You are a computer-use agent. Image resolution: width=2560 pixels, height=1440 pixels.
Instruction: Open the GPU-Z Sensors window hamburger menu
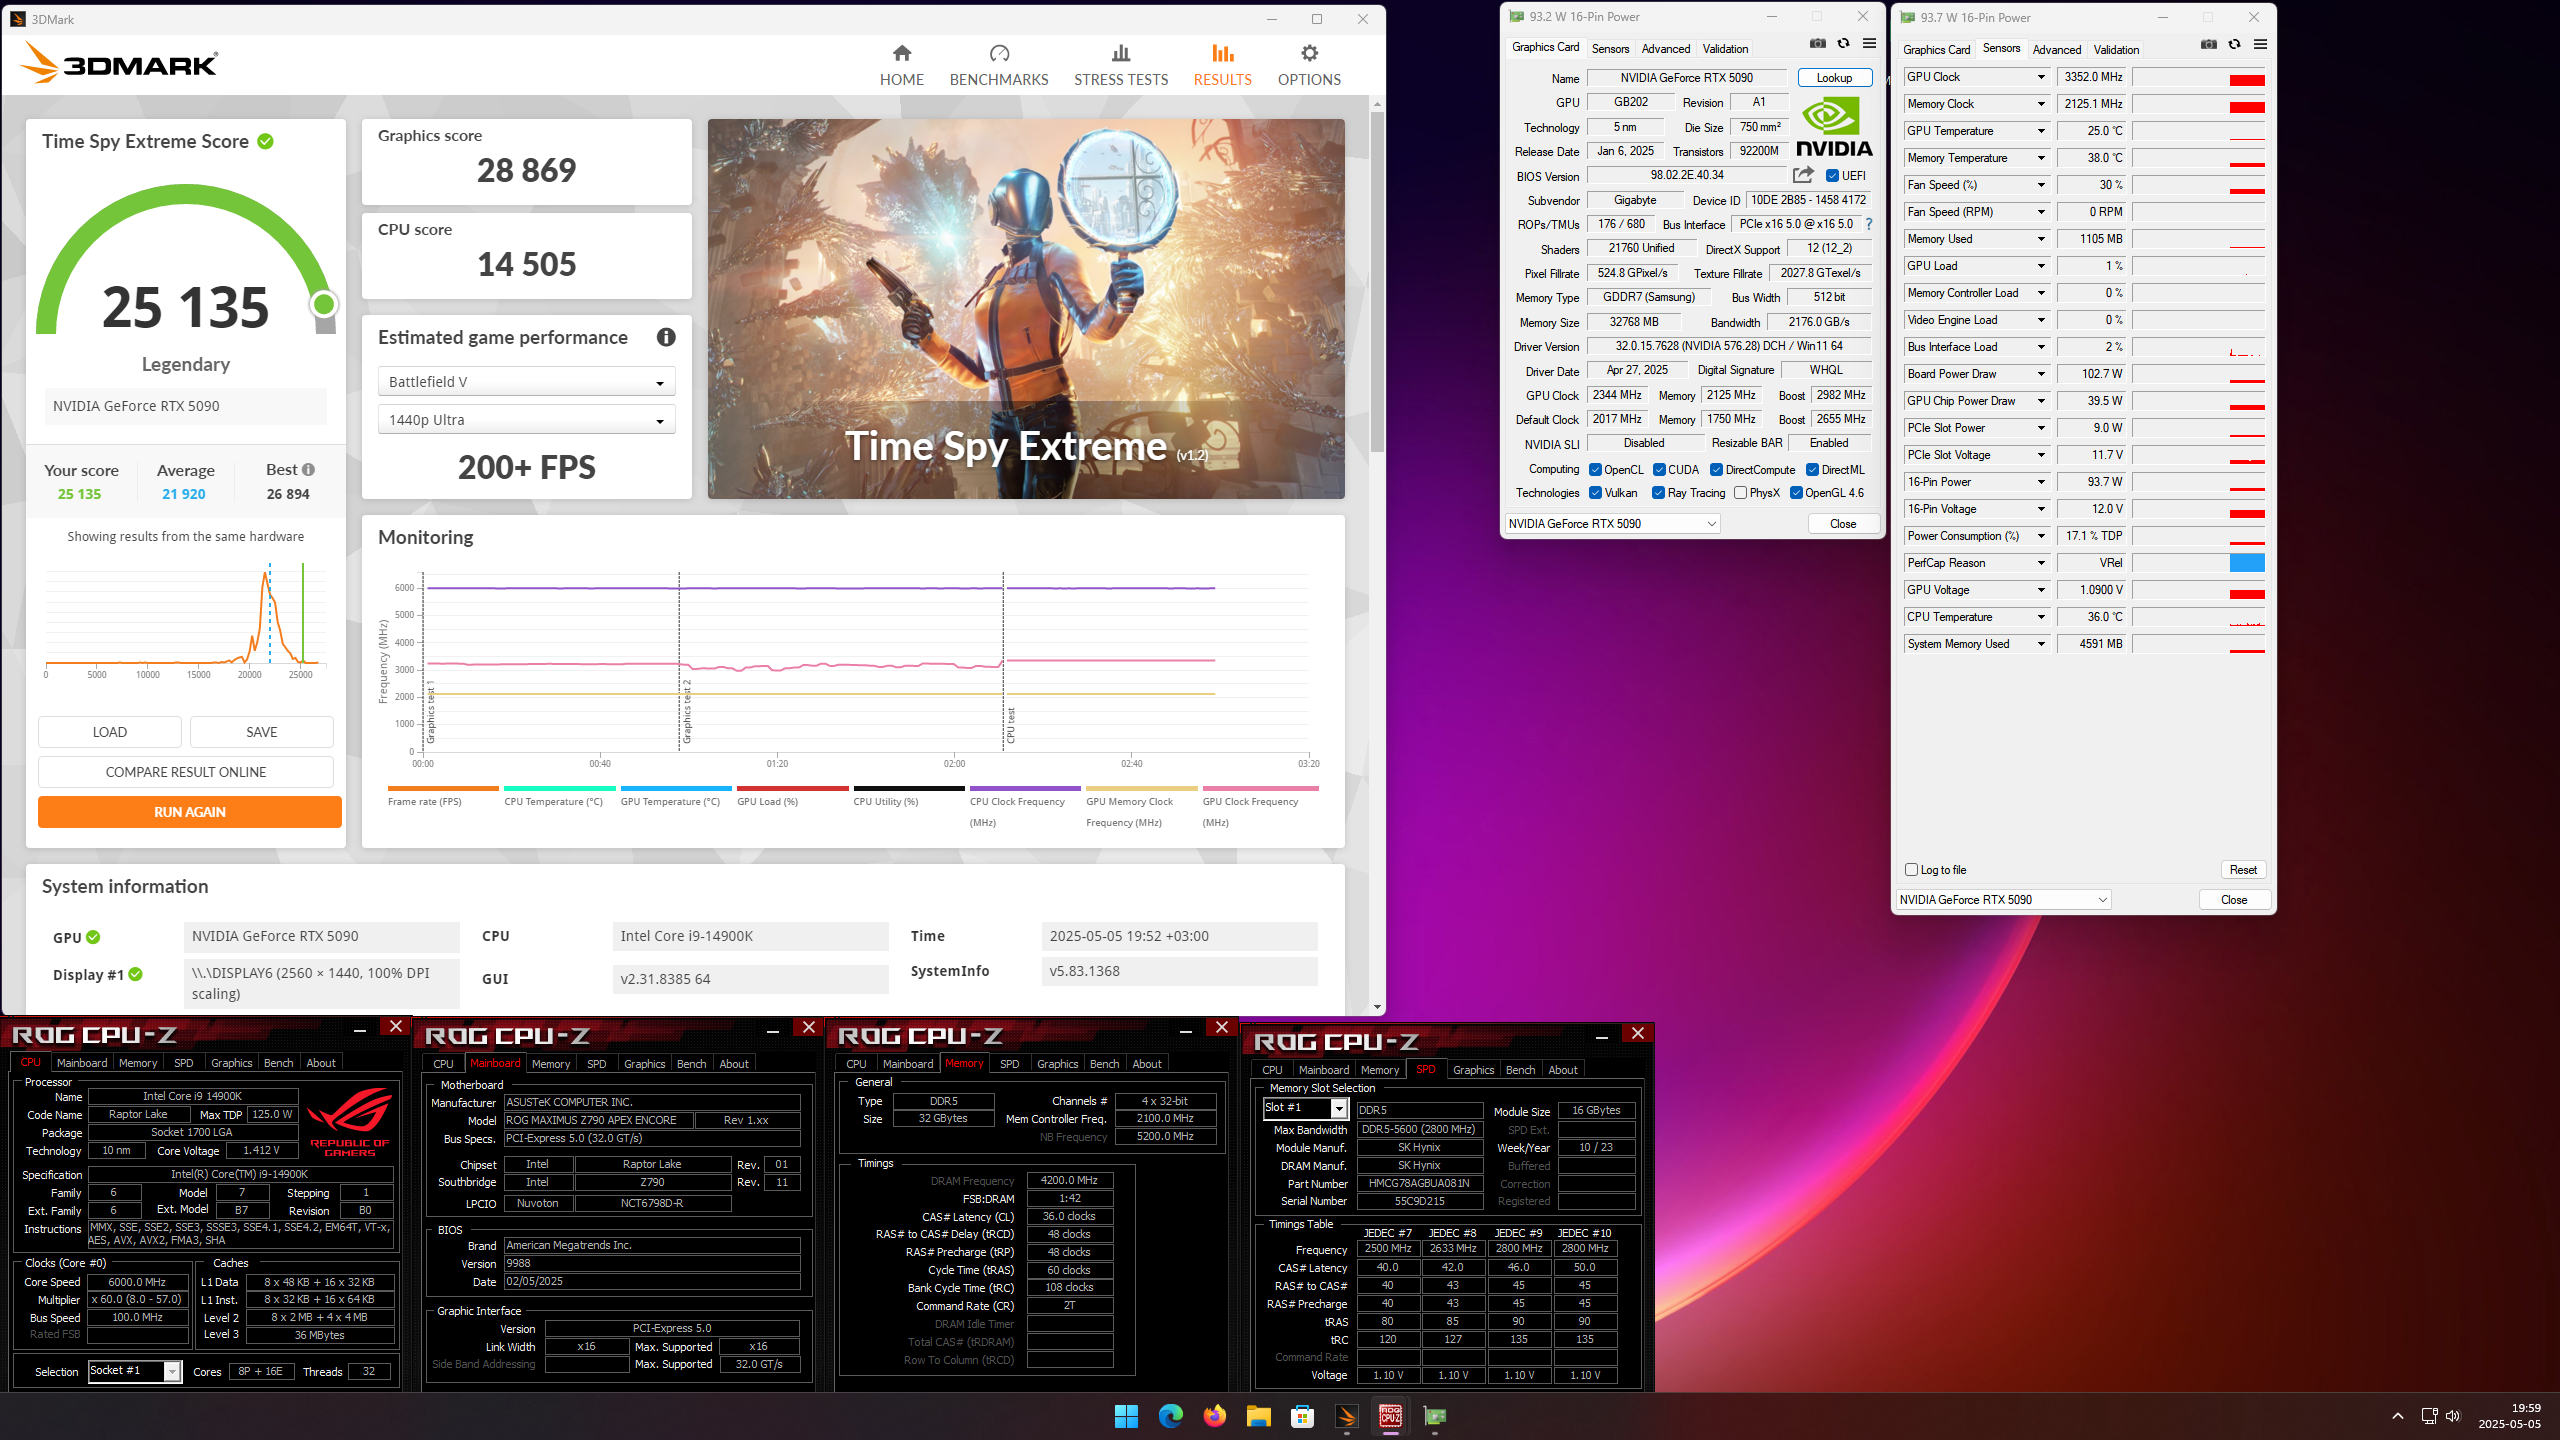[x=2260, y=45]
